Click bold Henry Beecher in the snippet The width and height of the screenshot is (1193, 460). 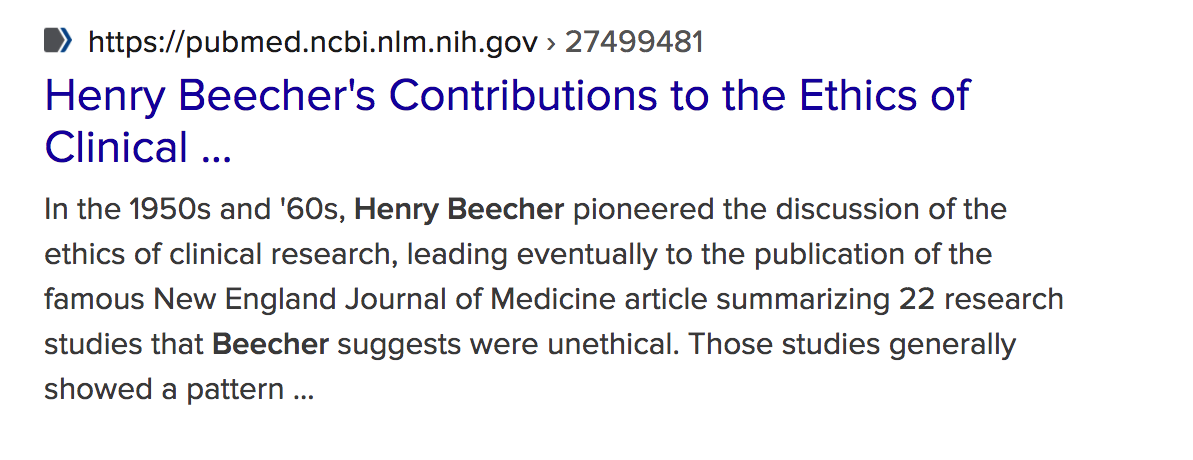point(460,209)
